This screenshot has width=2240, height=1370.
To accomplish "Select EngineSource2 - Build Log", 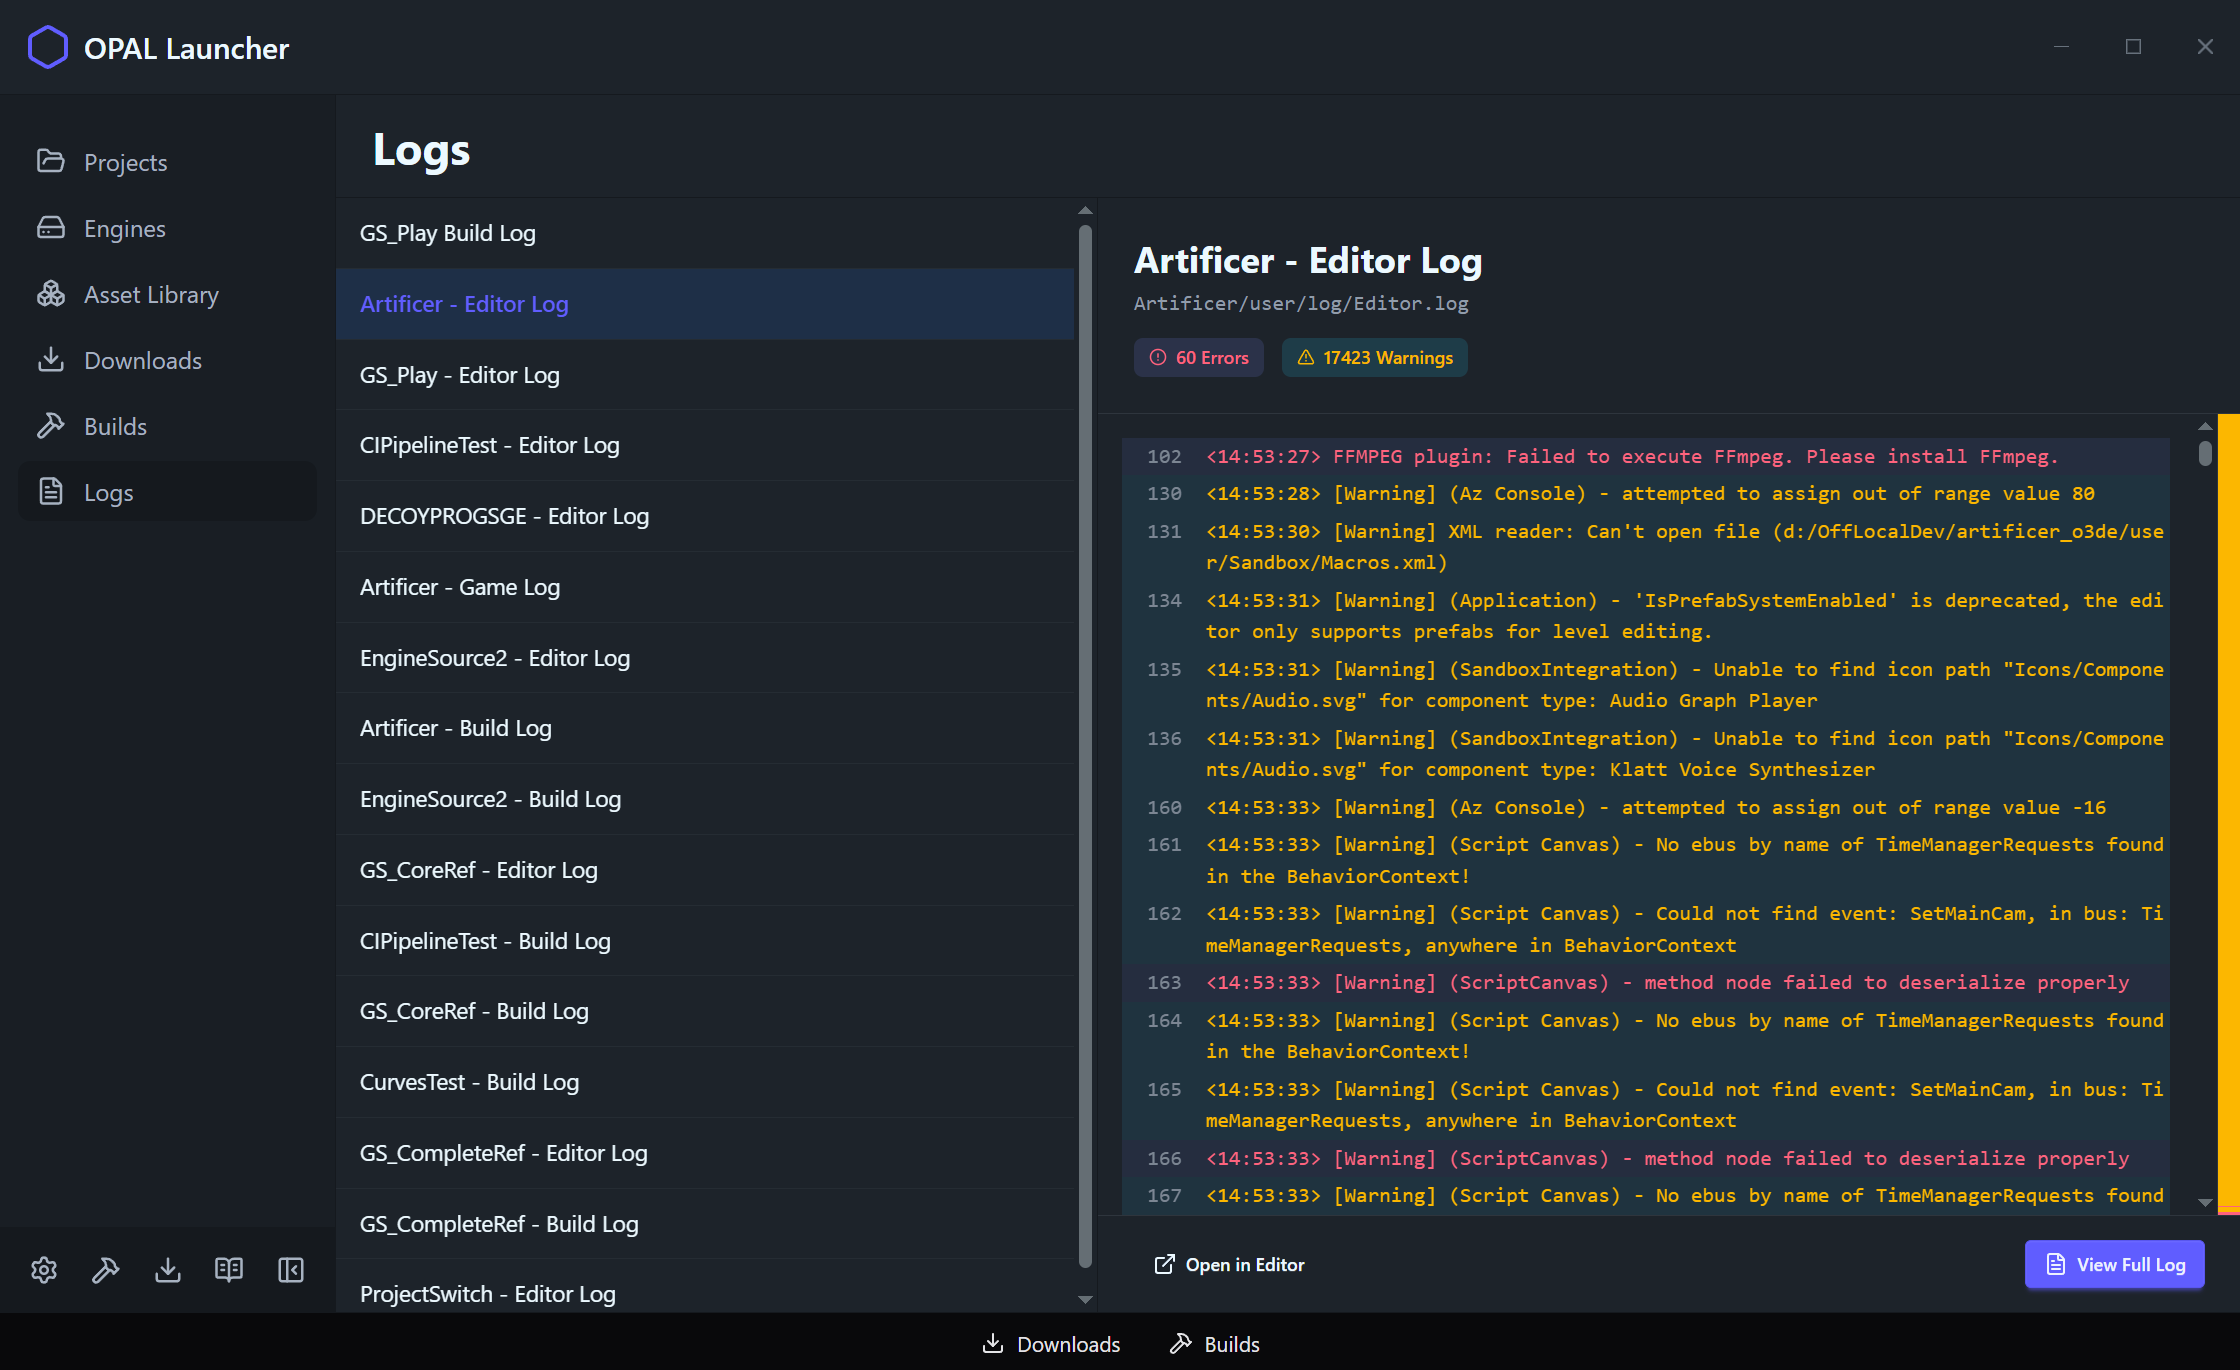I will pos(705,799).
